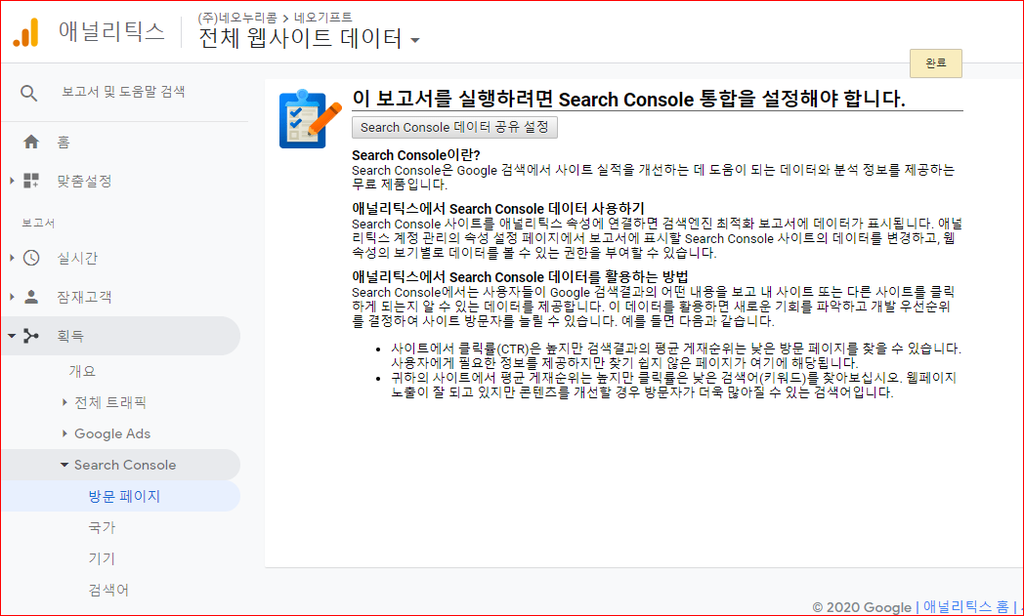
Task: Expand the 맞춤설정 section arrow
Action: tap(12, 181)
